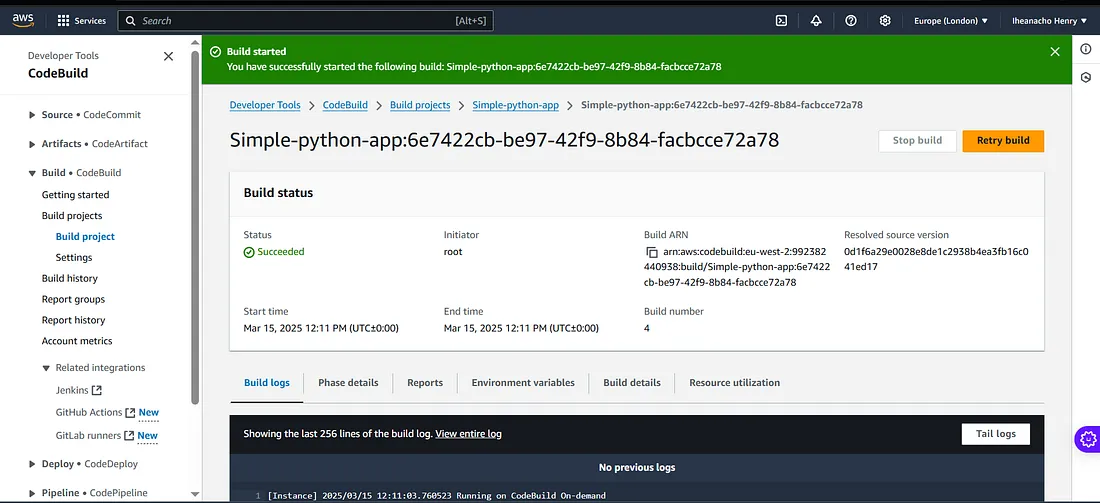Image resolution: width=1100 pixels, height=503 pixels.
Task: Click the Jenkins external link icon
Action: click(98, 390)
